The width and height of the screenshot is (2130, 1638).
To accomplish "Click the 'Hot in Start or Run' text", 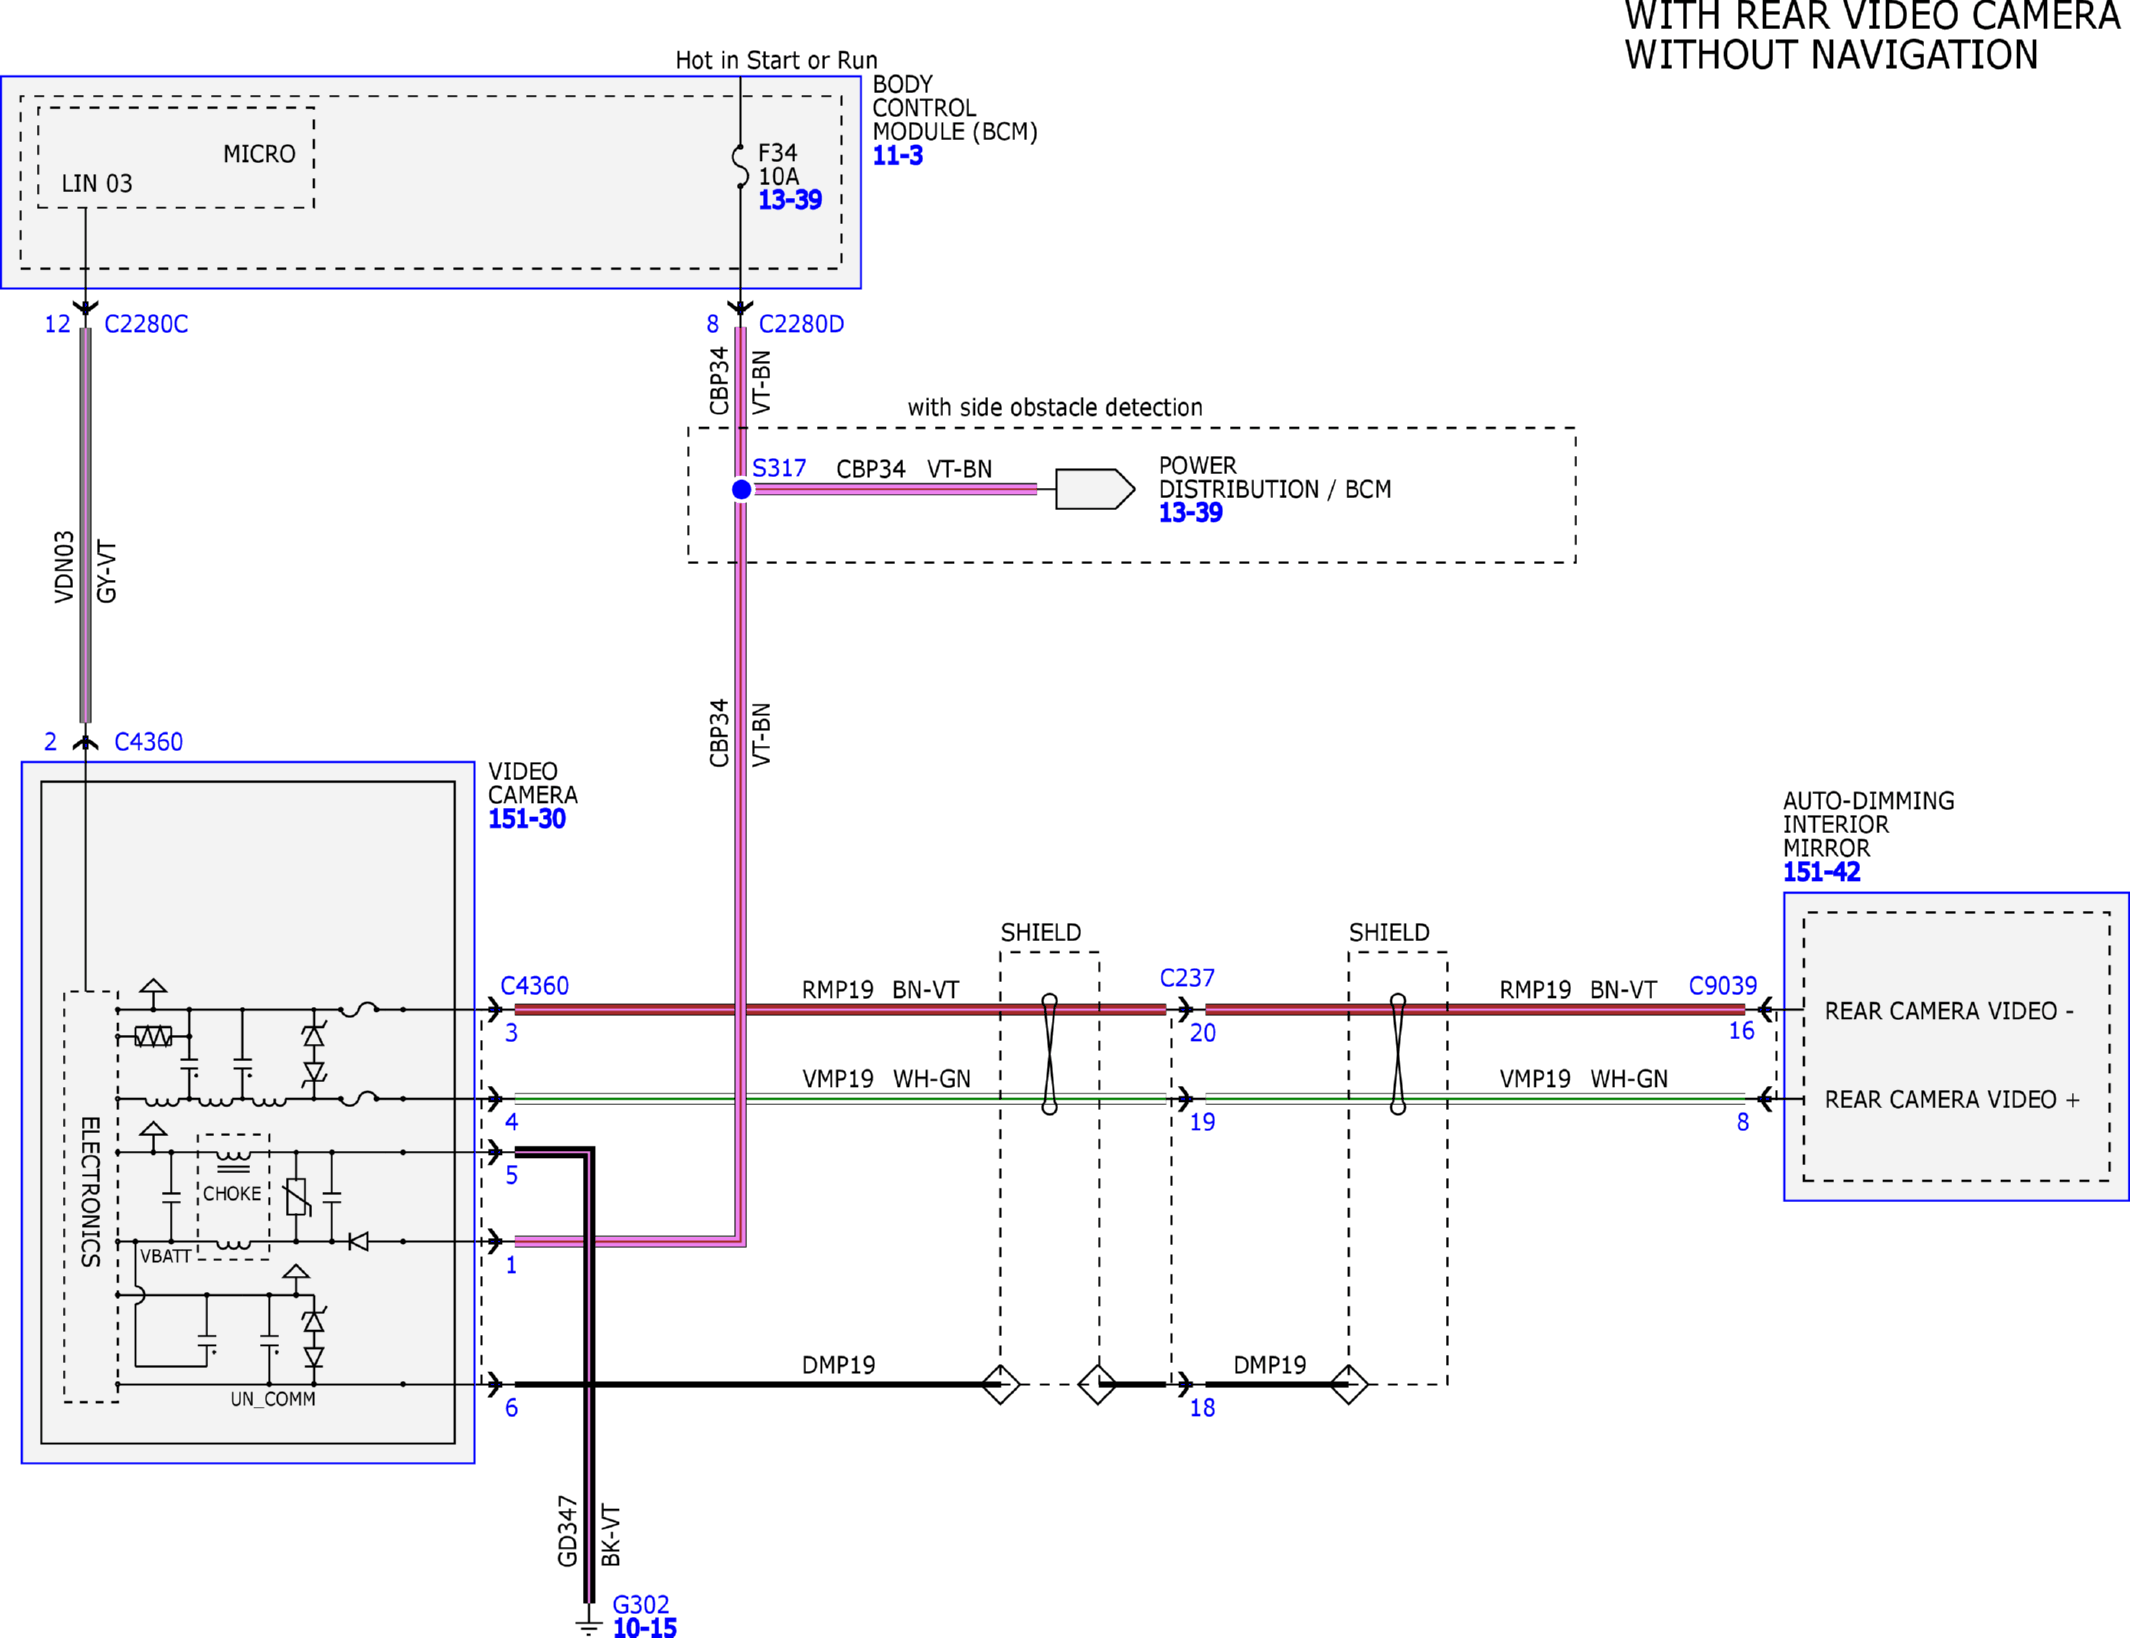I will (x=776, y=60).
